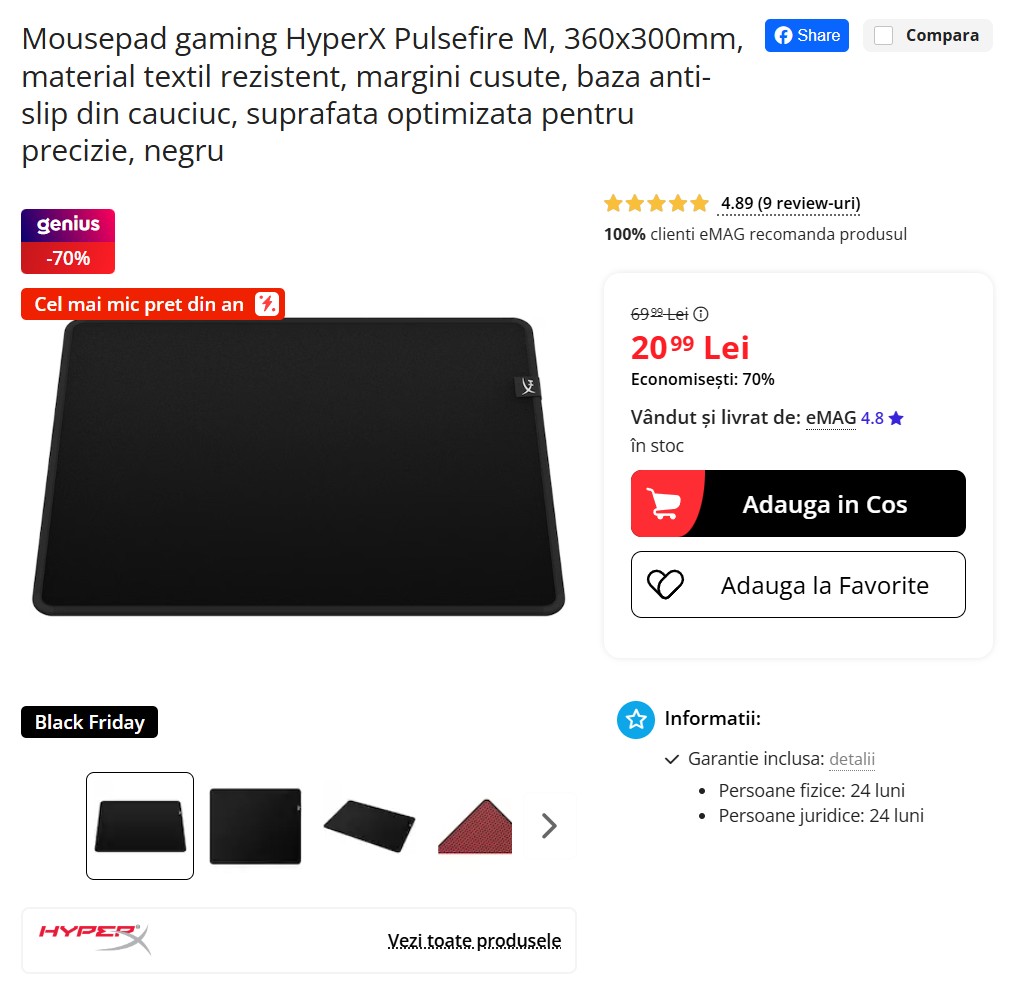The height and width of the screenshot is (983, 1021).
Task: Click the red shopping cart icon
Action: tap(664, 504)
